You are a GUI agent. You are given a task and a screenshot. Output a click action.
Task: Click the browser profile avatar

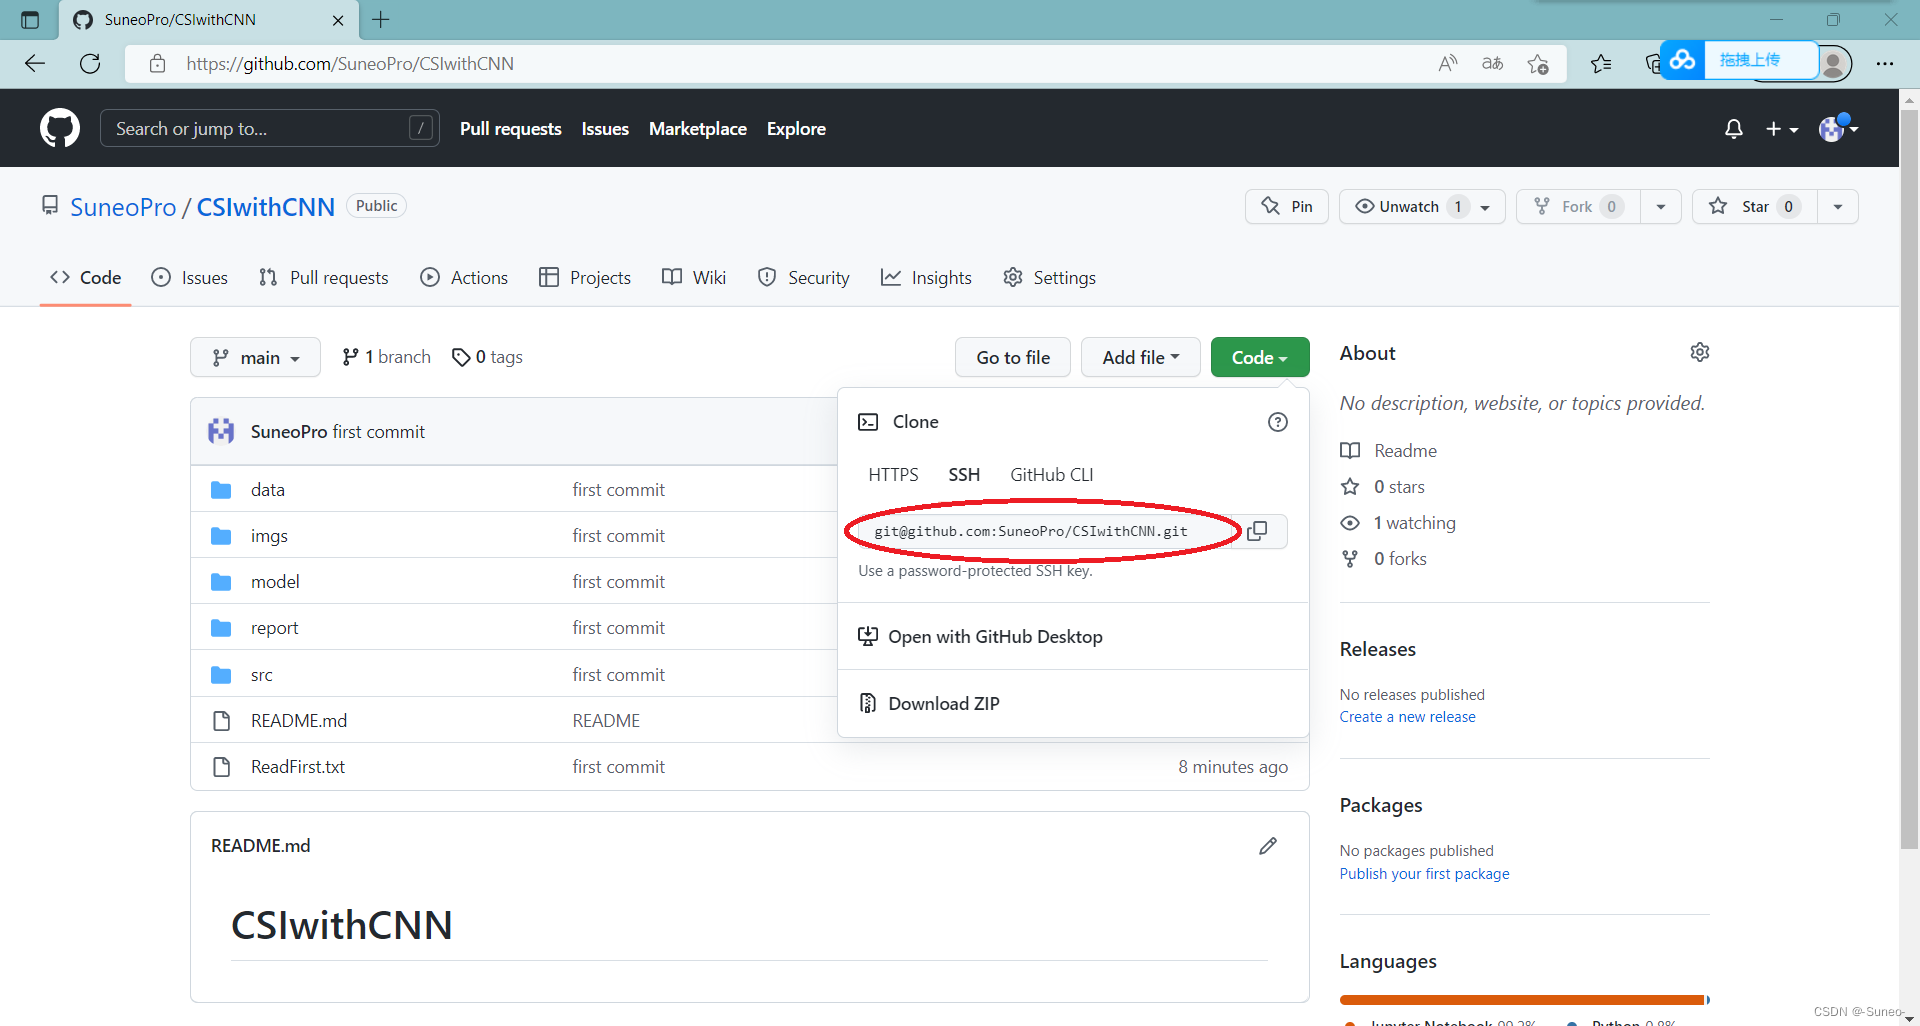(1834, 64)
